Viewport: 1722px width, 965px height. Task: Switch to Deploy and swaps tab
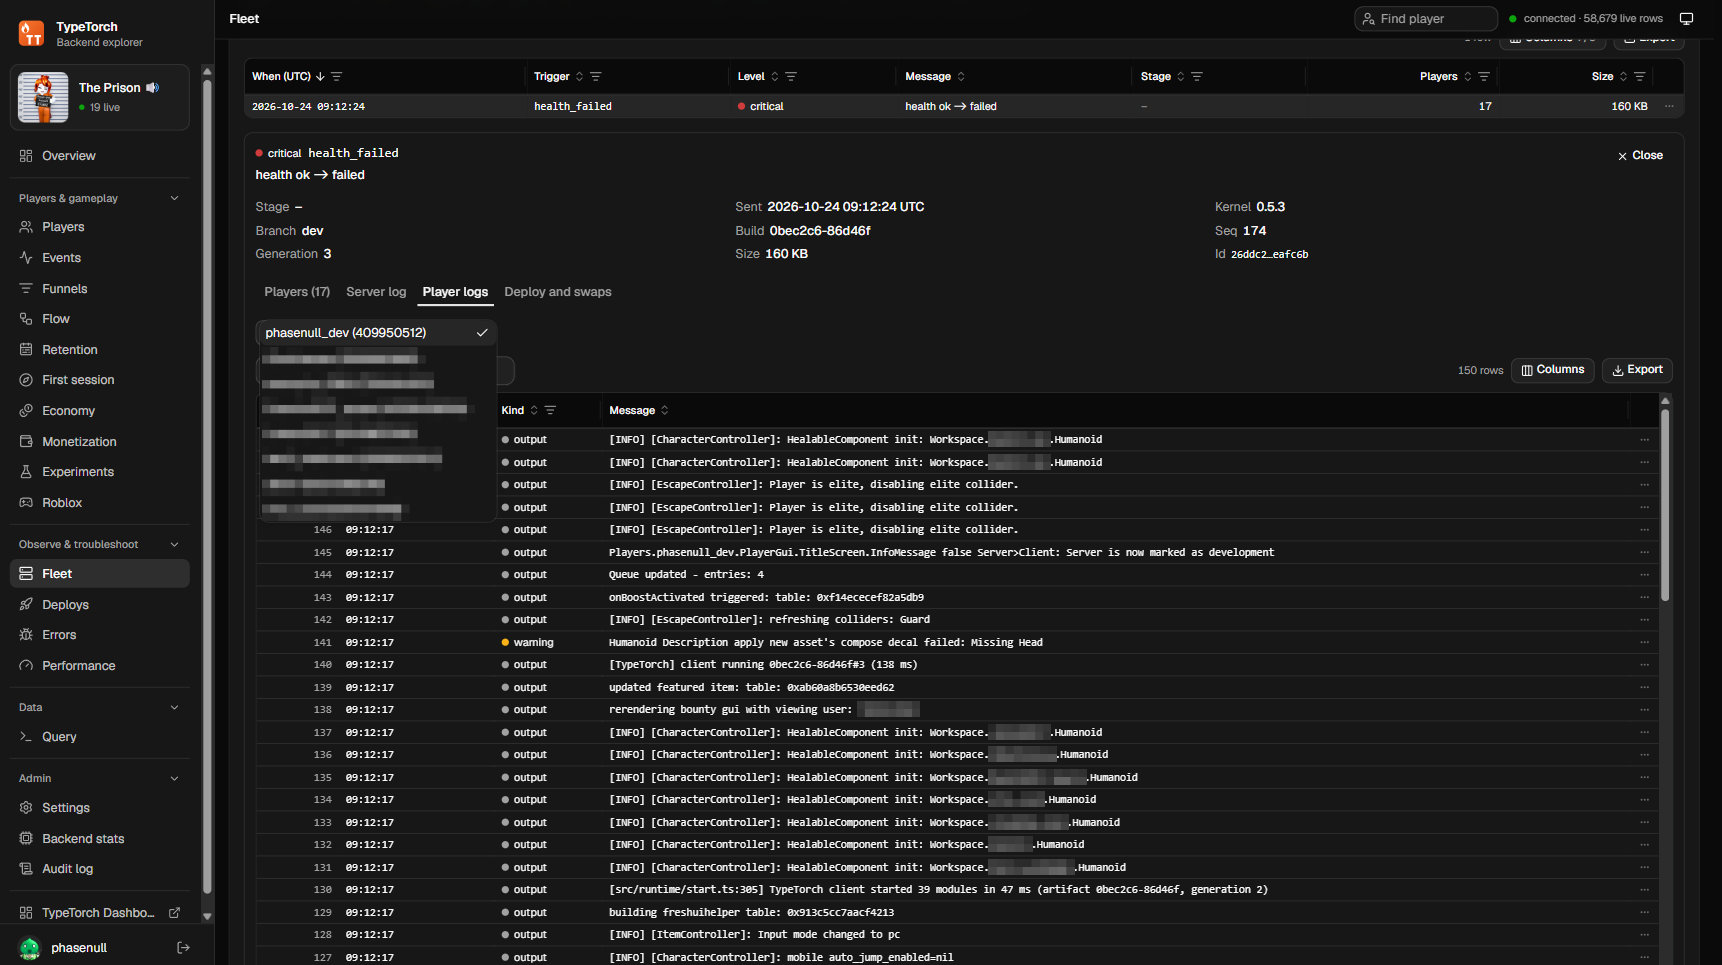click(x=558, y=292)
